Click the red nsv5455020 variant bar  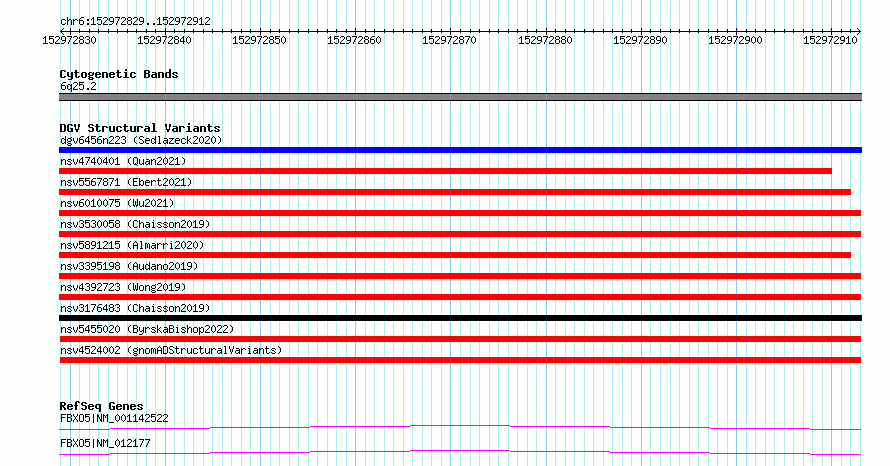[x=460, y=339]
